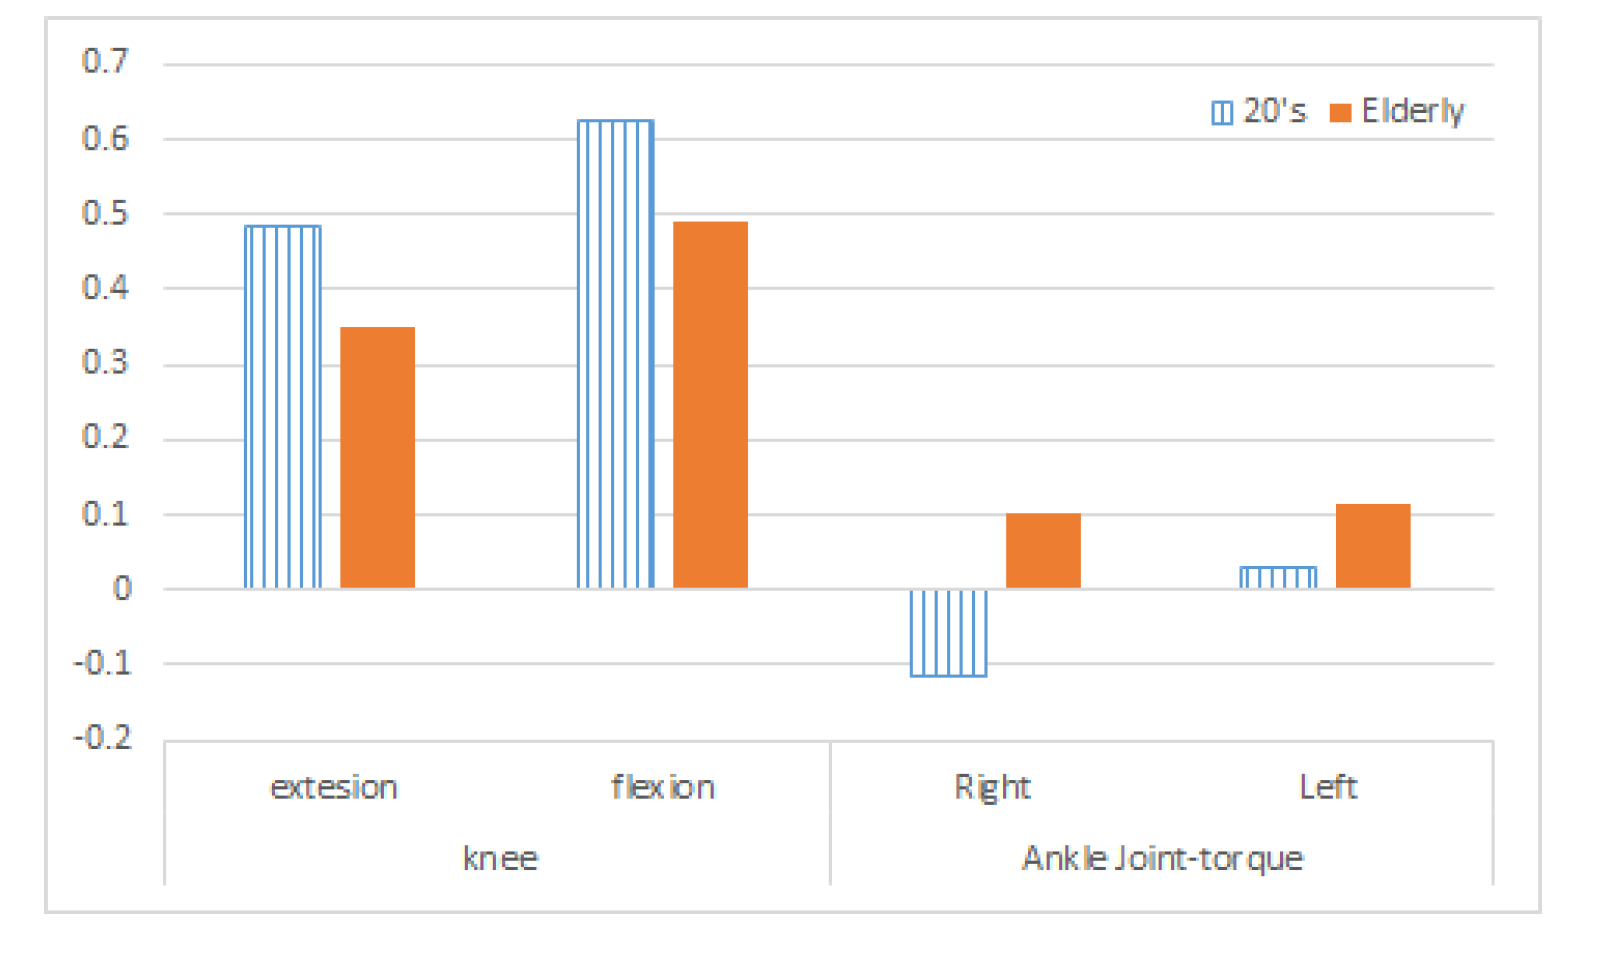Click the "flexion" category label
Image resolution: width=1598 pixels, height=978 pixels.
pos(663,788)
